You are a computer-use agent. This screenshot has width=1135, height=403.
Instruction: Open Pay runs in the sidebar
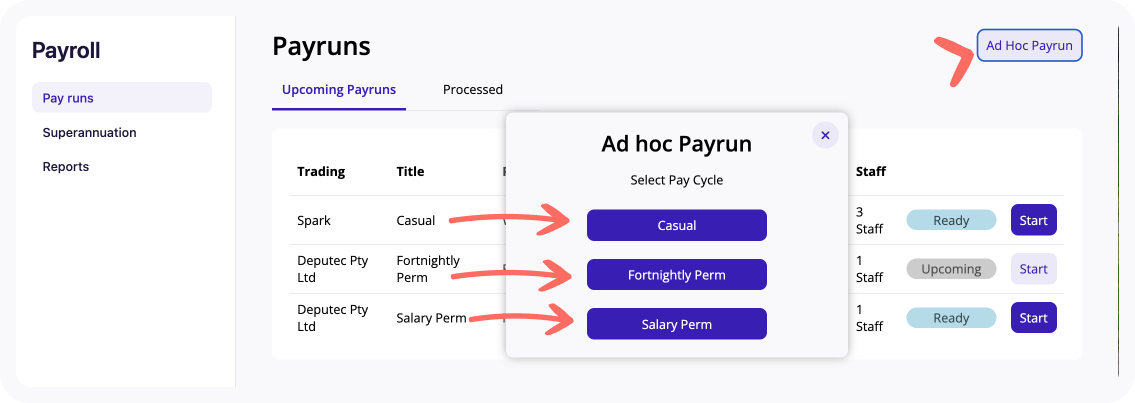[122, 98]
